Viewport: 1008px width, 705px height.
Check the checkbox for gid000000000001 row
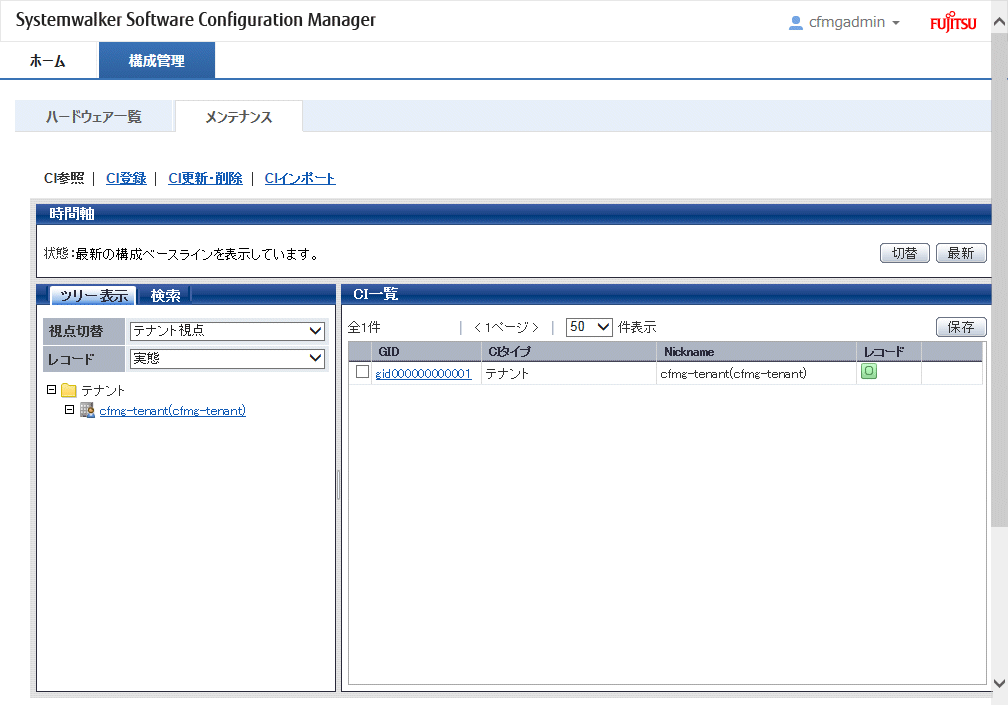click(363, 372)
